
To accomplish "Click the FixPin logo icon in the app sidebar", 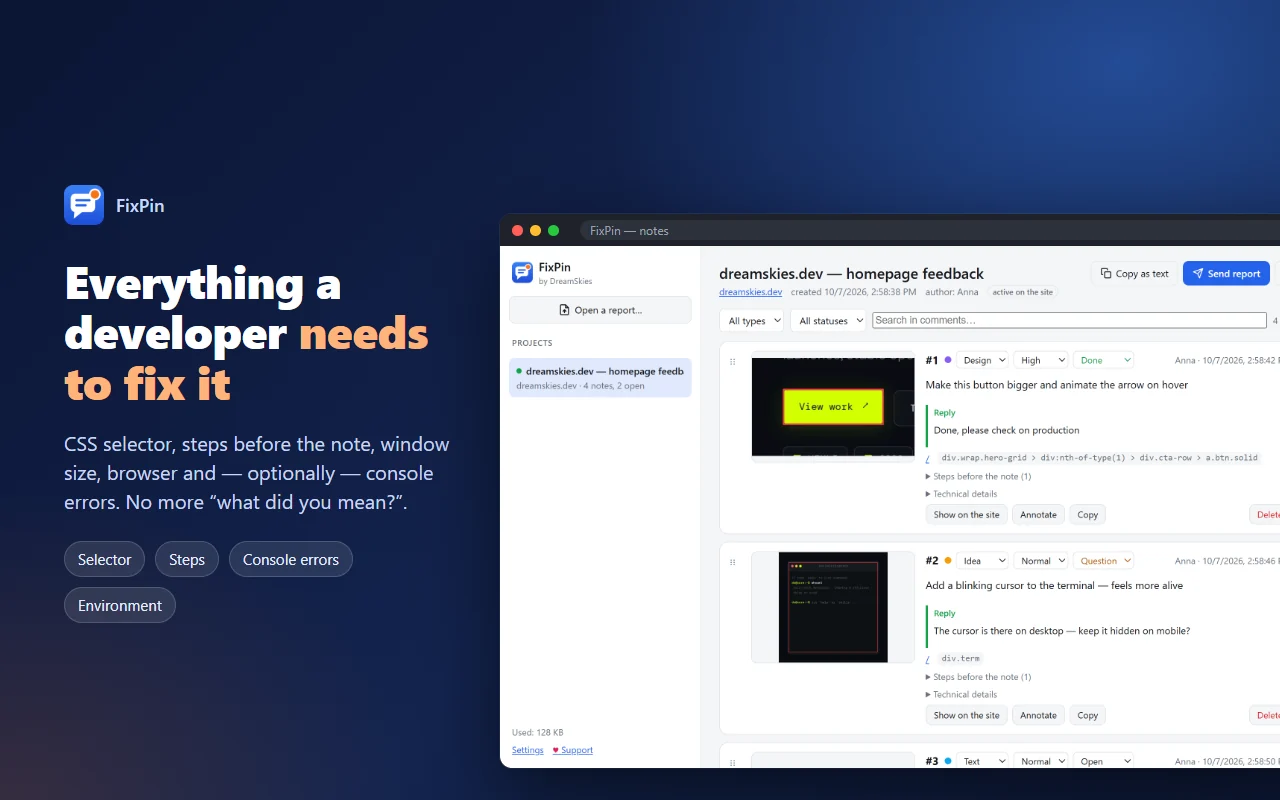I will 522,272.
